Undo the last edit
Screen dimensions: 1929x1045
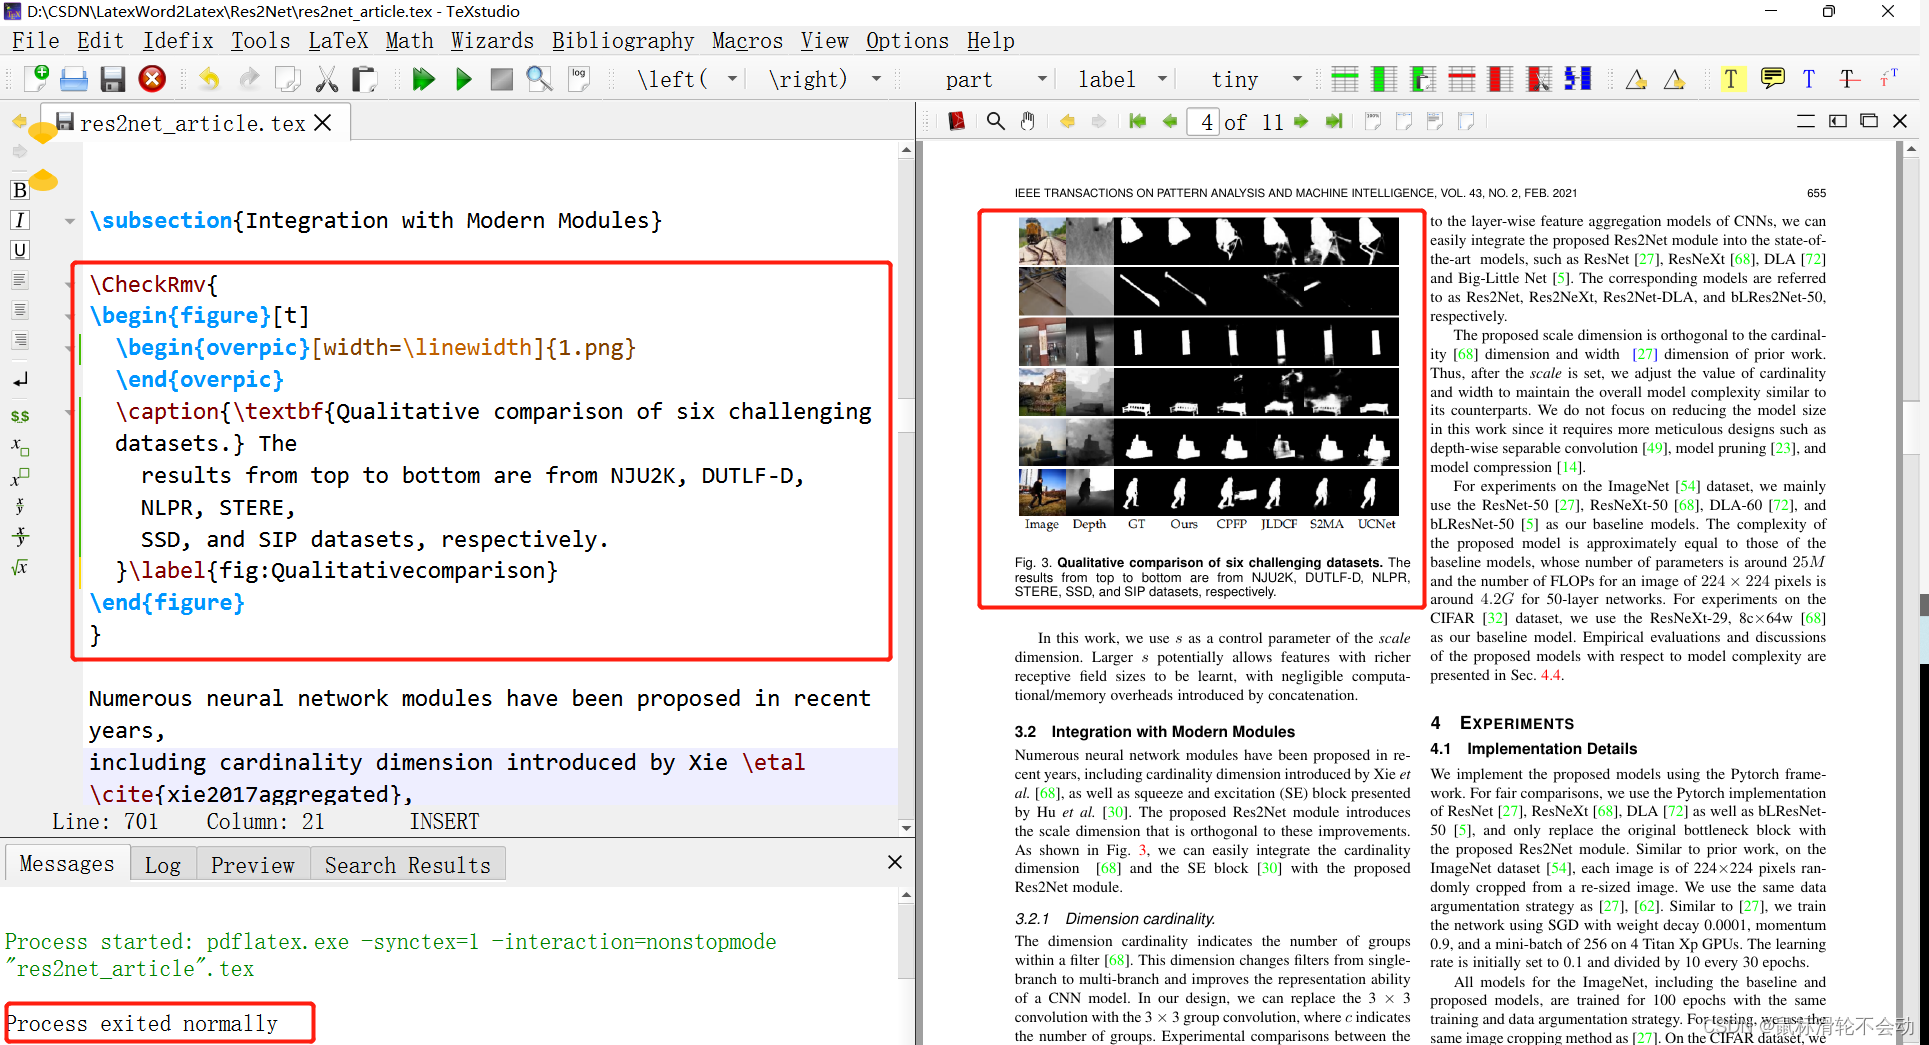point(209,79)
